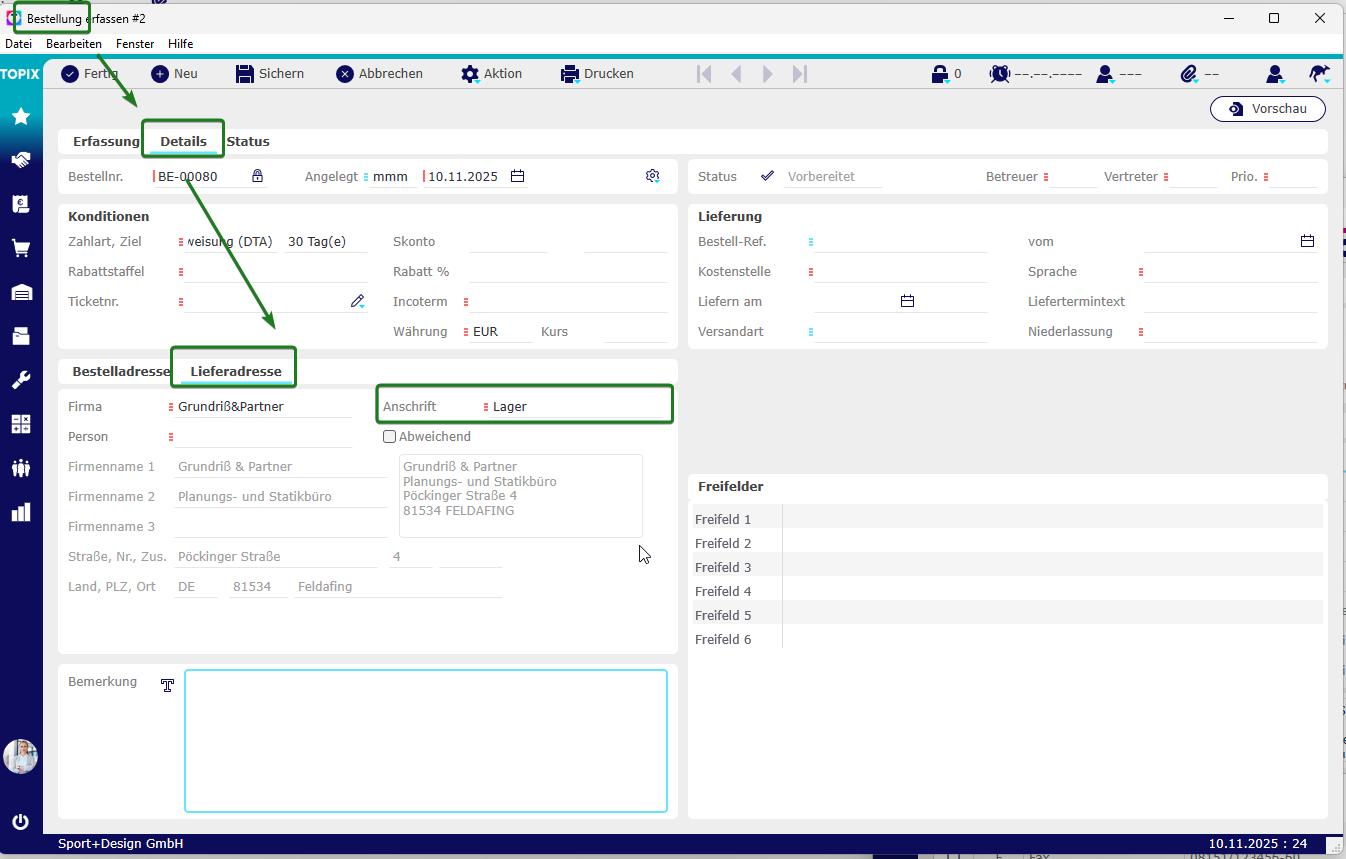Open the Fenster menu
The height and width of the screenshot is (859, 1346).
(135, 44)
